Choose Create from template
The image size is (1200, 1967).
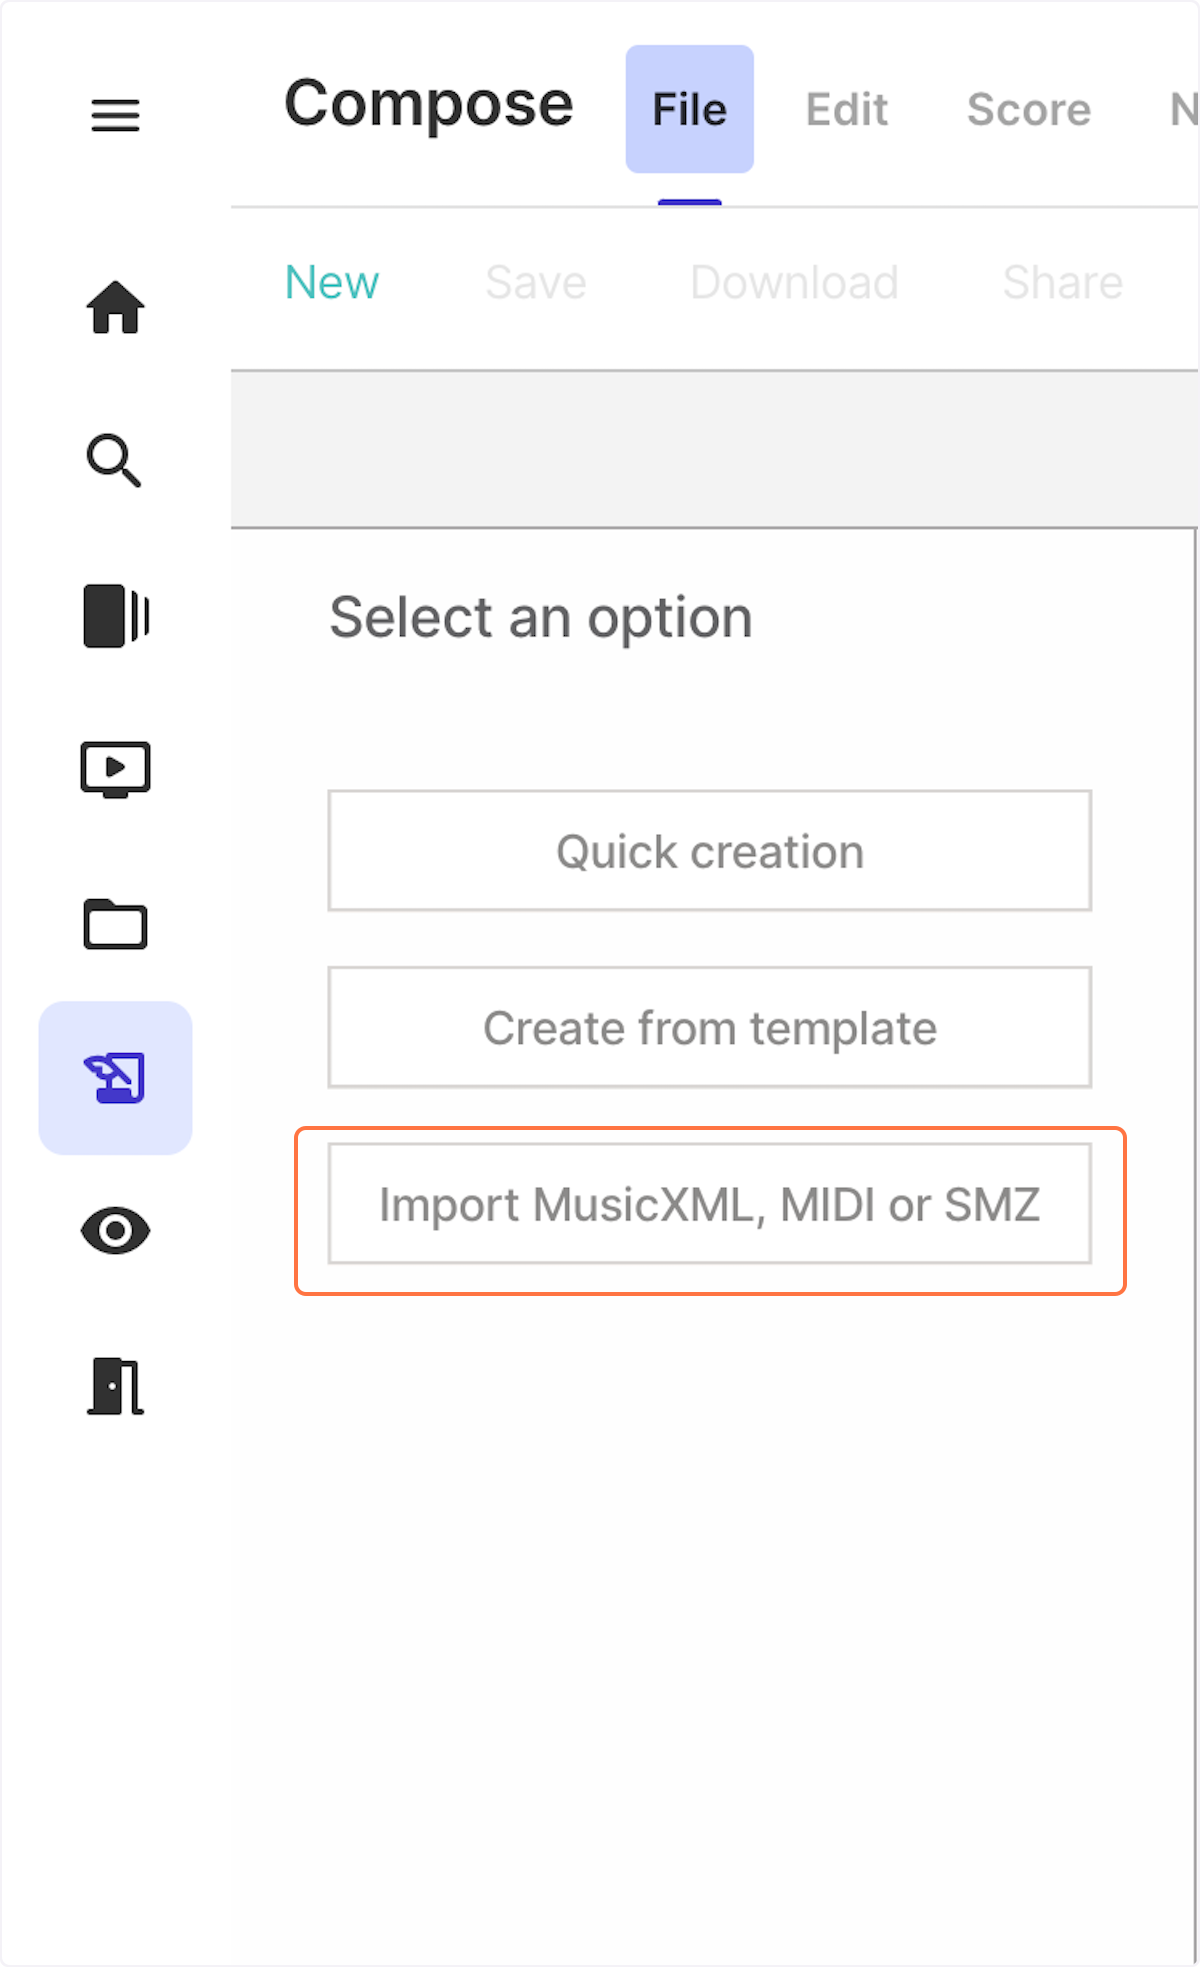pyautogui.click(x=709, y=1027)
